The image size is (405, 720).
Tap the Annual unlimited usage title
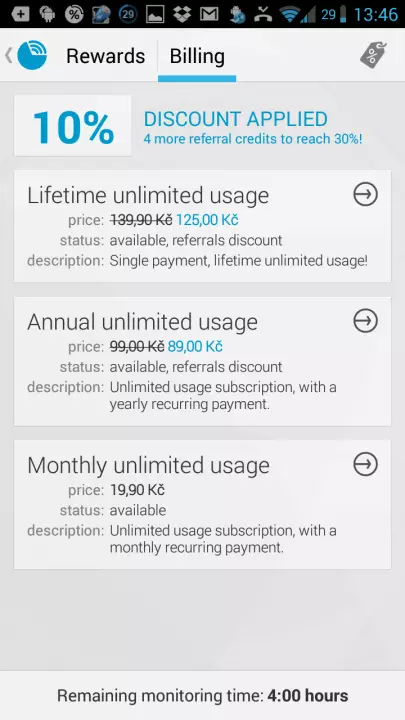(x=142, y=322)
